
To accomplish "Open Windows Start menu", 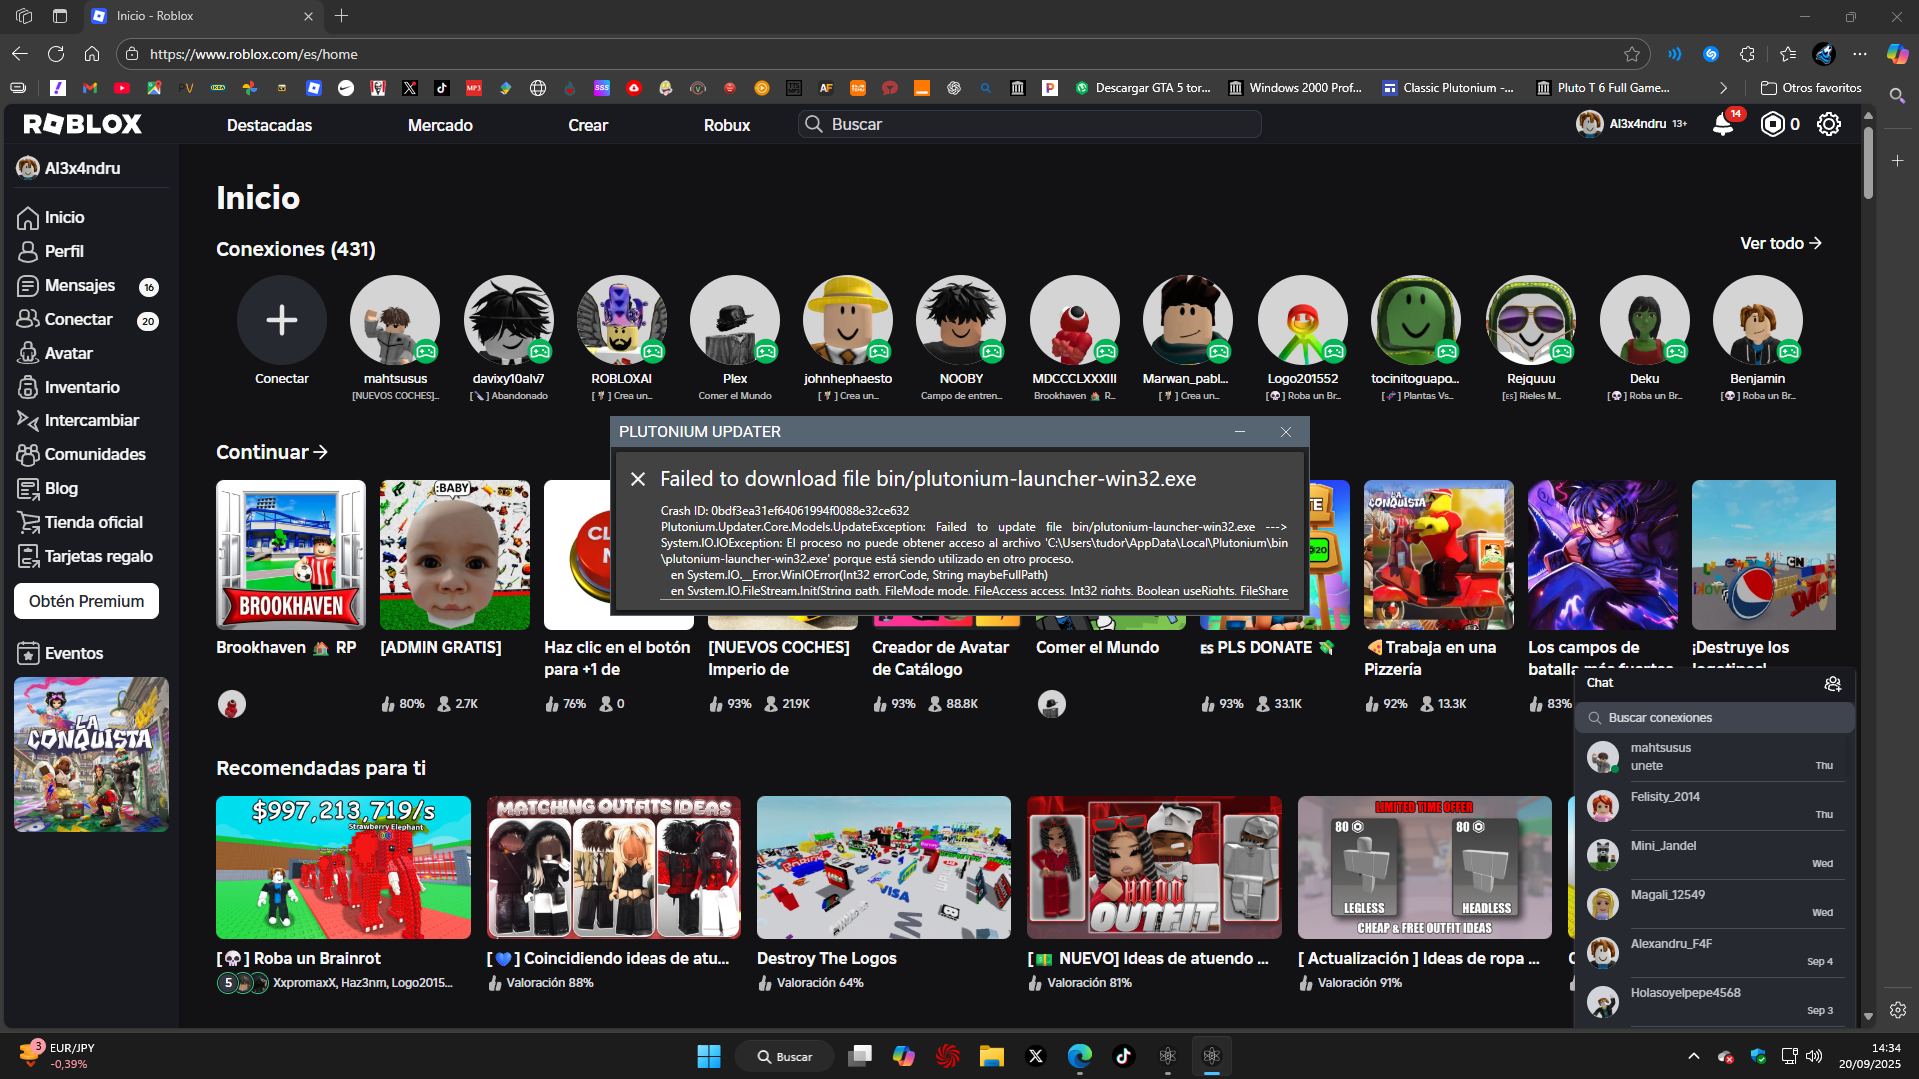I will (709, 1056).
